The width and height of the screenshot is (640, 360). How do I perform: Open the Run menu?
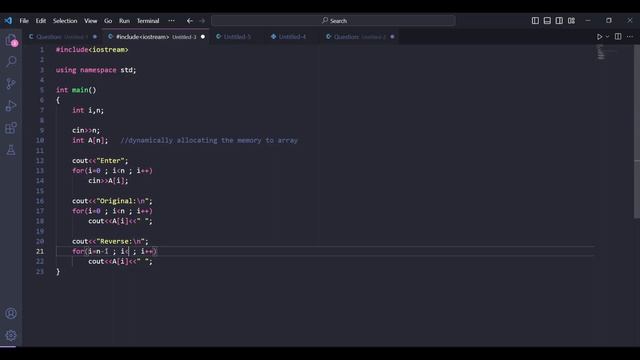click(x=124, y=21)
